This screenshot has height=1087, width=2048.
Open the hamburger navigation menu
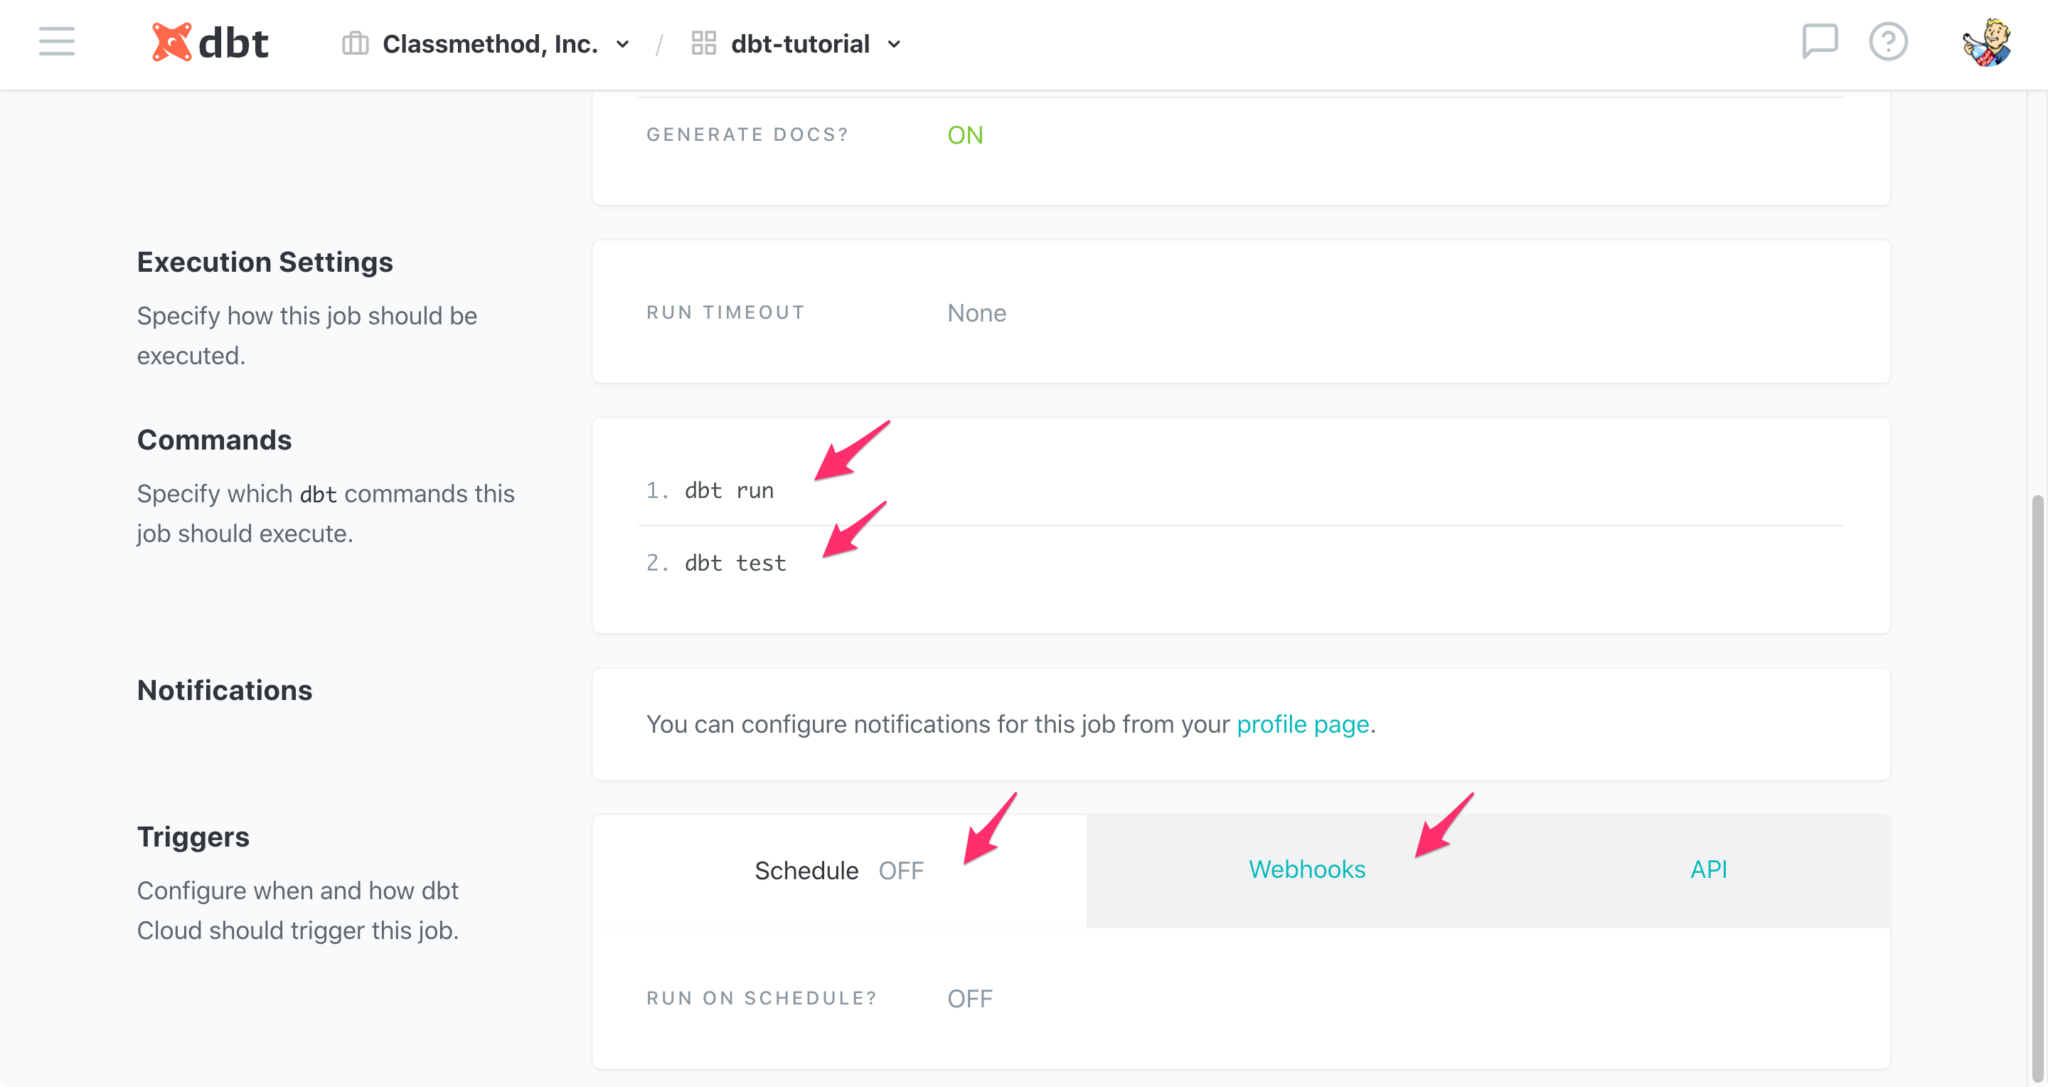click(57, 42)
